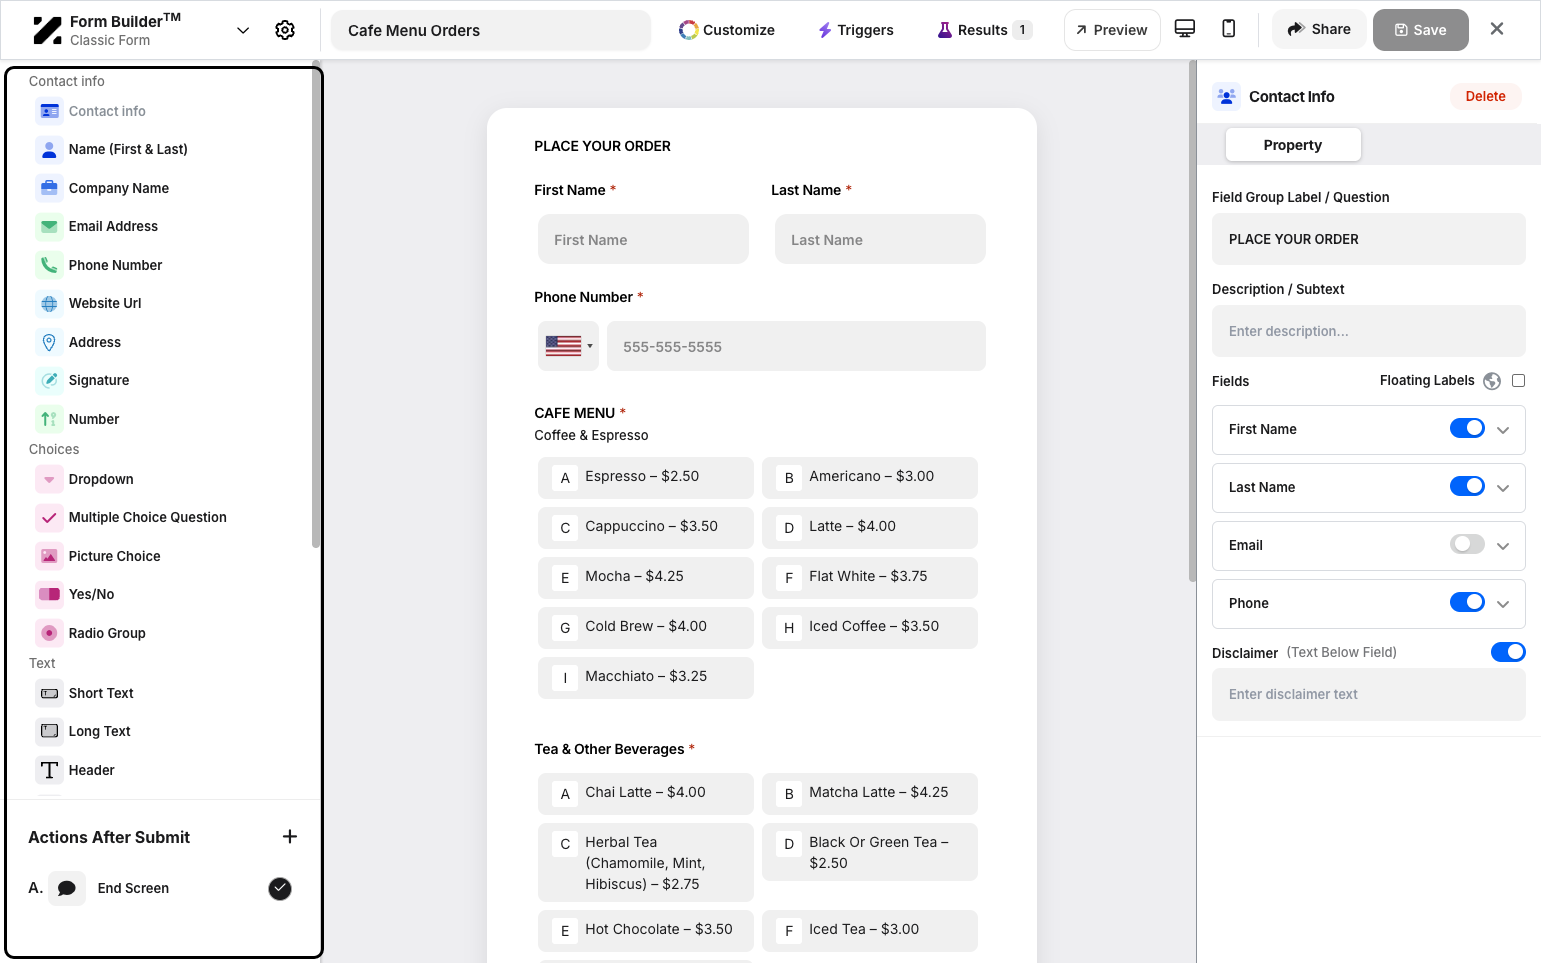This screenshot has height=963, width=1541.
Task: Open the Triggers tab
Action: tap(856, 30)
